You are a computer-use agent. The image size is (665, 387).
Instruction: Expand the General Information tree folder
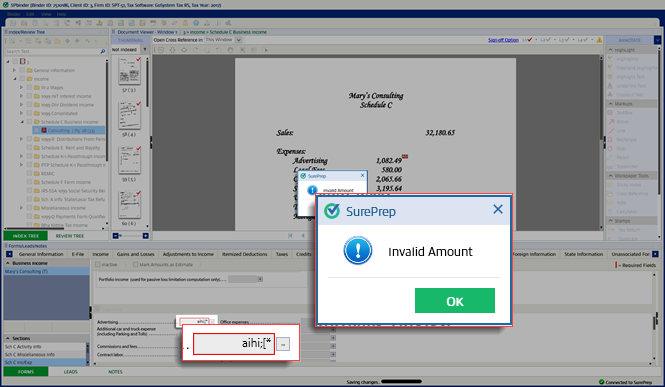coord(15,70)
